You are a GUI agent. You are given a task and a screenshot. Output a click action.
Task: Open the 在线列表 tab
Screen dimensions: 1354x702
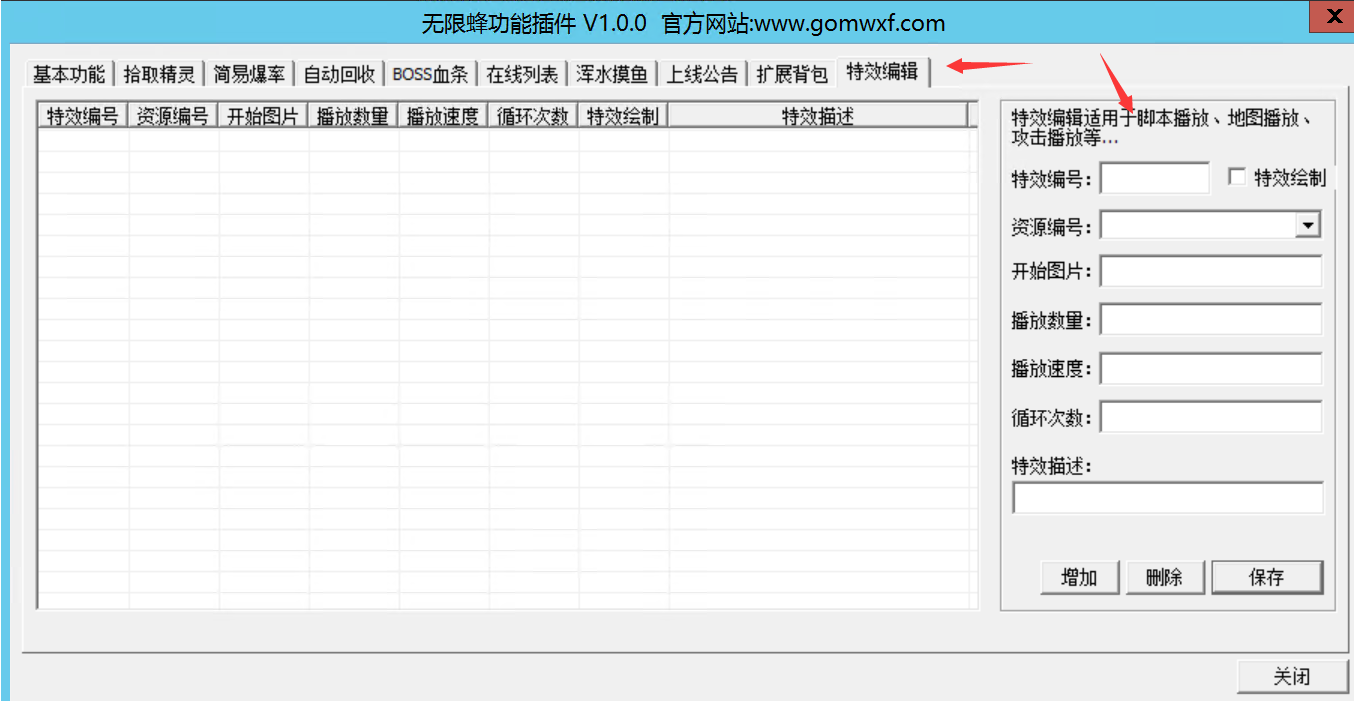point(522,74)
